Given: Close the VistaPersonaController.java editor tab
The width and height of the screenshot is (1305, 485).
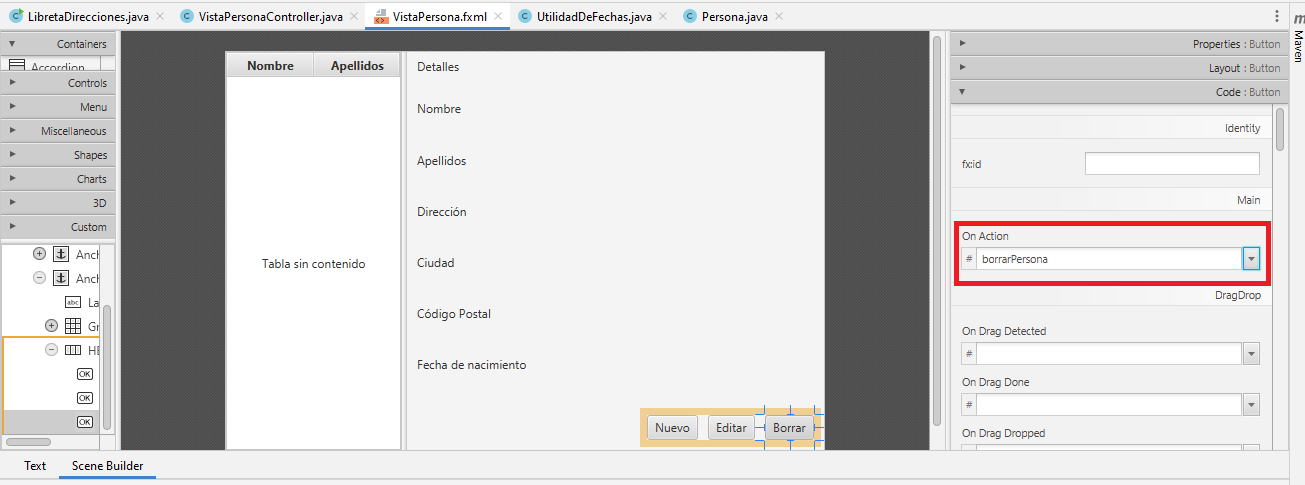Looking at the screenshot, I should [355, 17].
